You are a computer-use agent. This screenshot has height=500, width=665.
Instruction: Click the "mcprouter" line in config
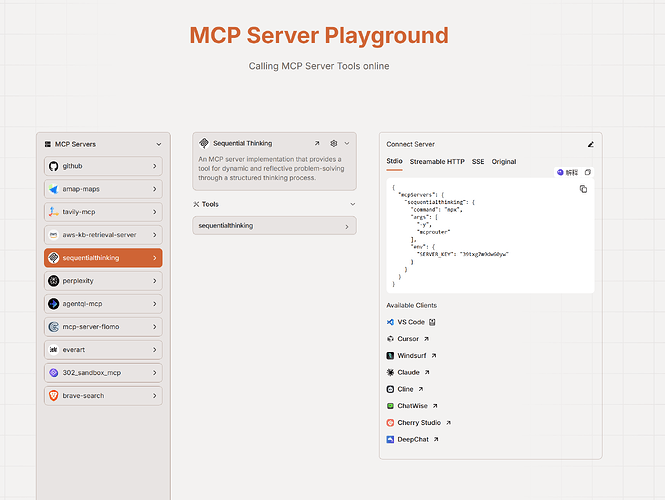[434, 232]
